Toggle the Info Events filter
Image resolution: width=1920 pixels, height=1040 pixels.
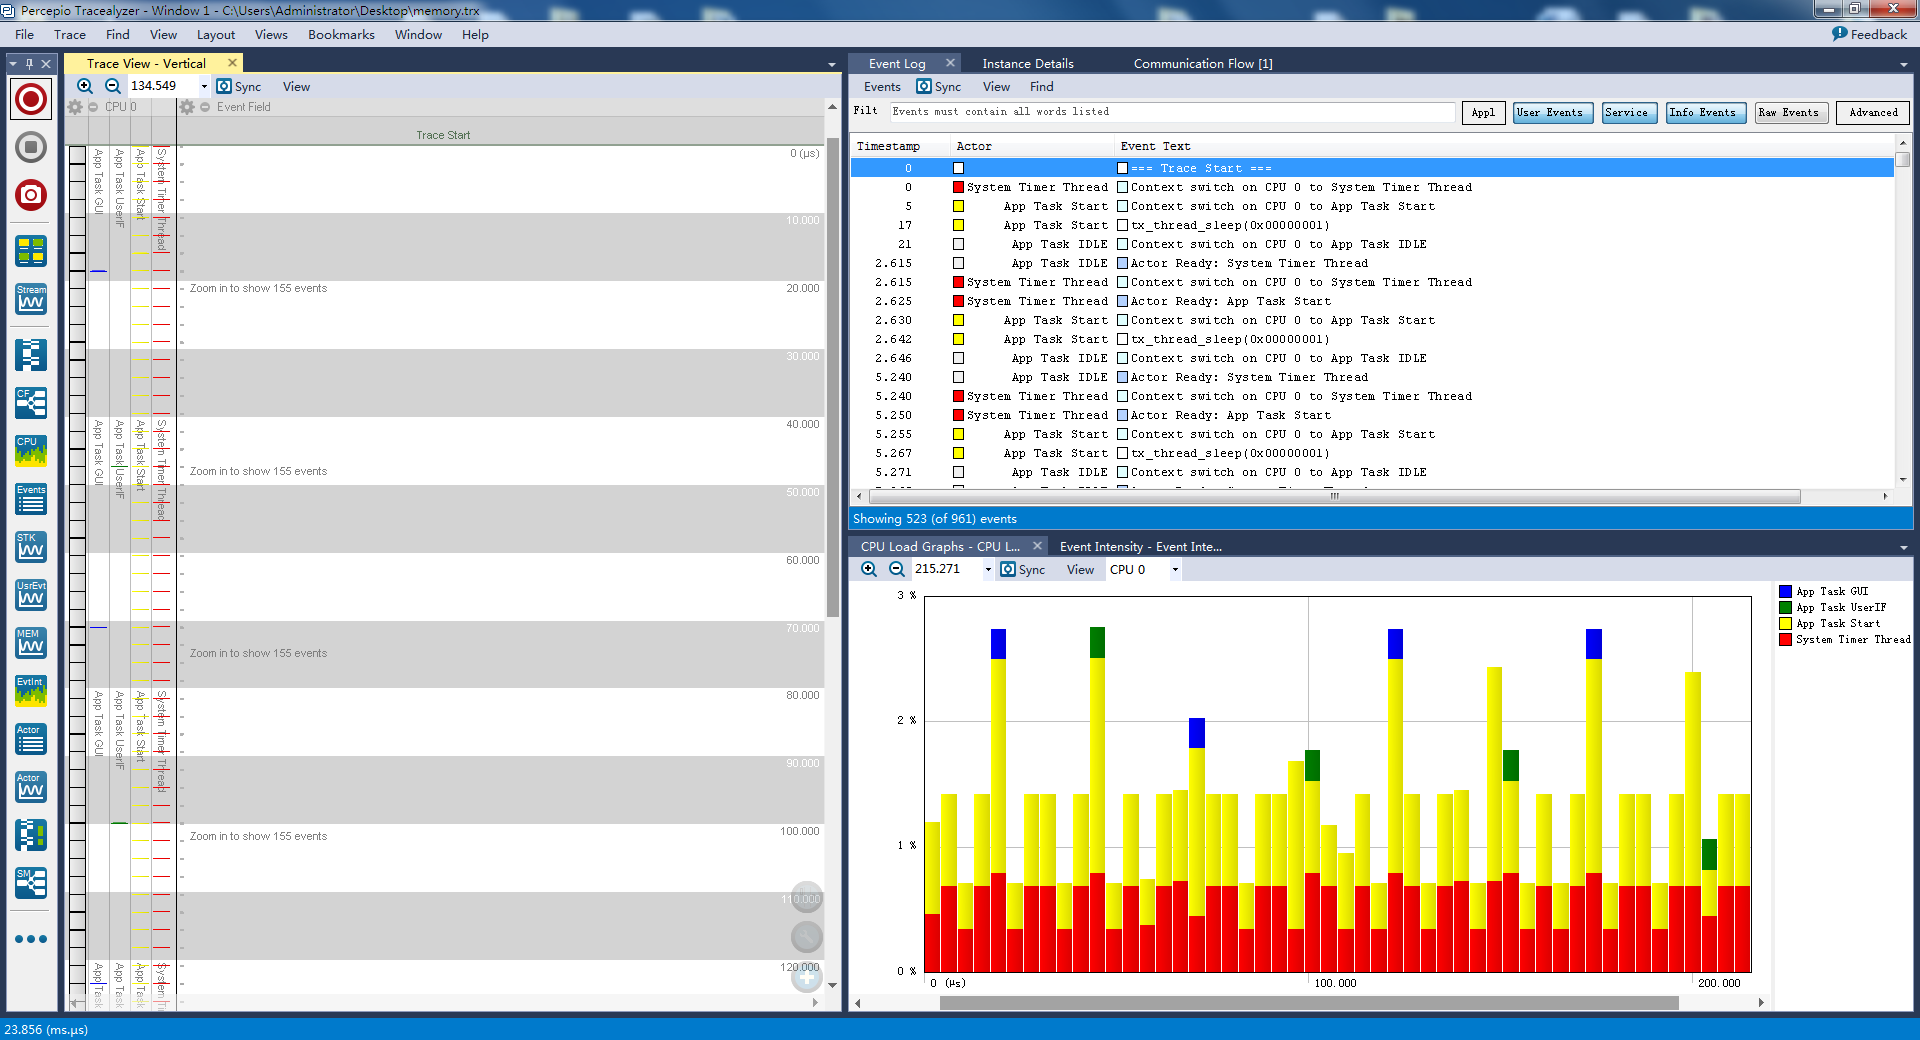pos(1706,113)
